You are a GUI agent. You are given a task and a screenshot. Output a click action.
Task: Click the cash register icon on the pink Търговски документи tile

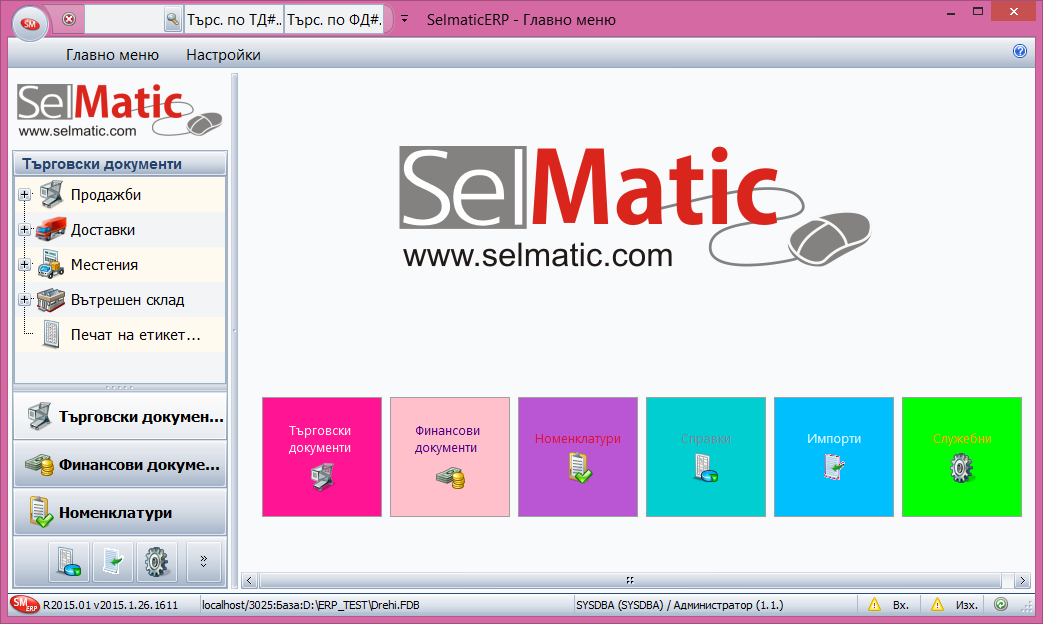[322, 476]
